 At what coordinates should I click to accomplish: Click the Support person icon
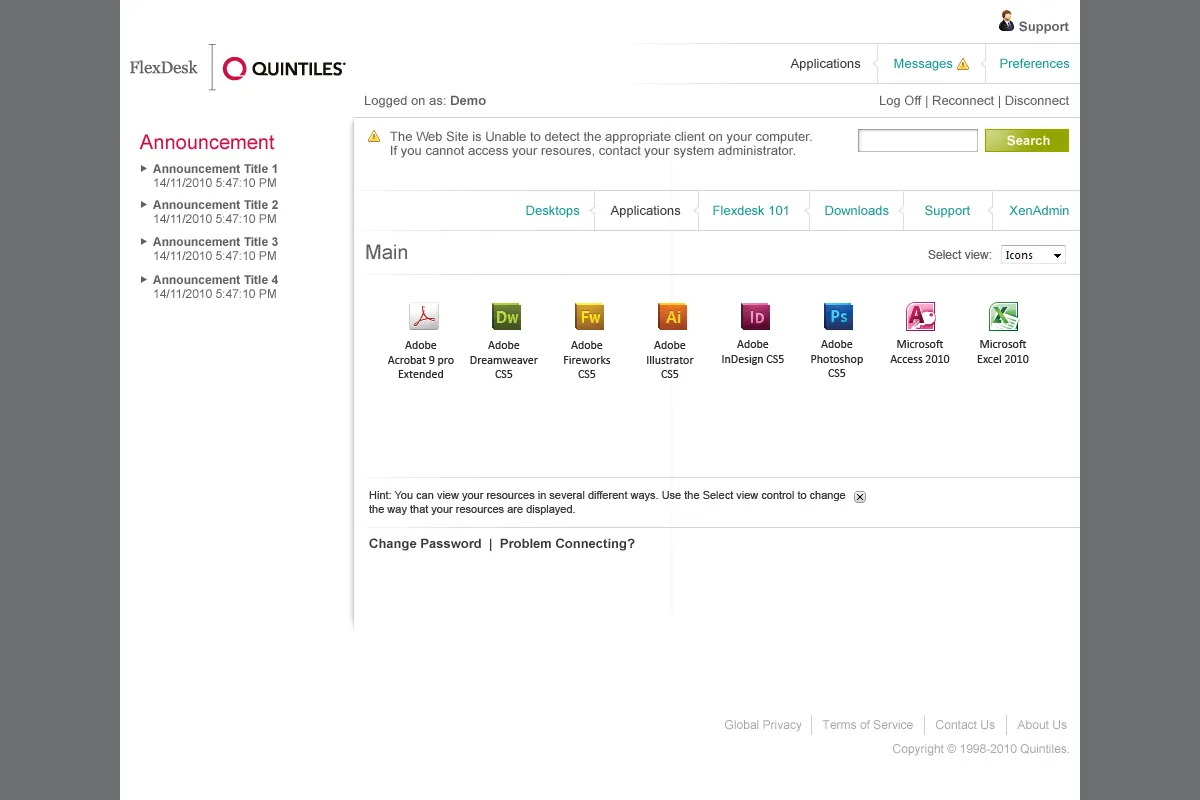(x=1006, y=21)
